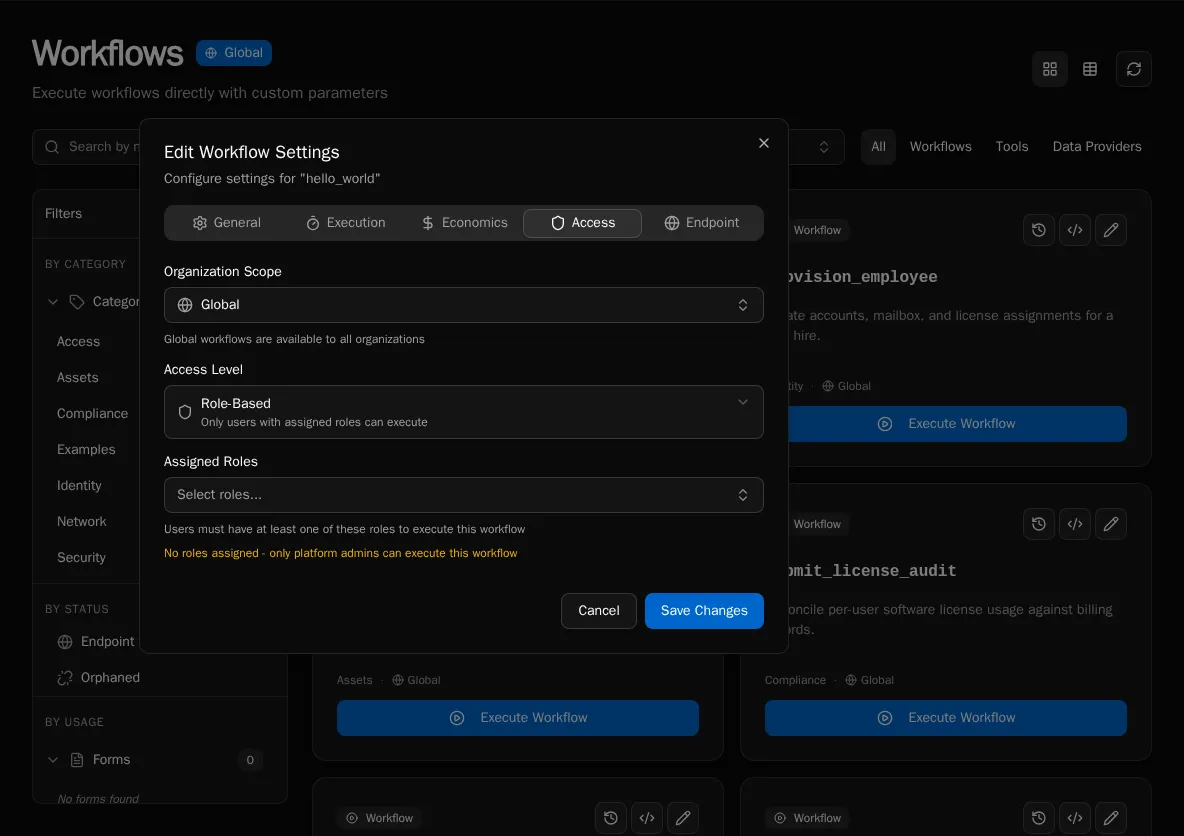Execute the Assets Global workflow

[517, 718]
